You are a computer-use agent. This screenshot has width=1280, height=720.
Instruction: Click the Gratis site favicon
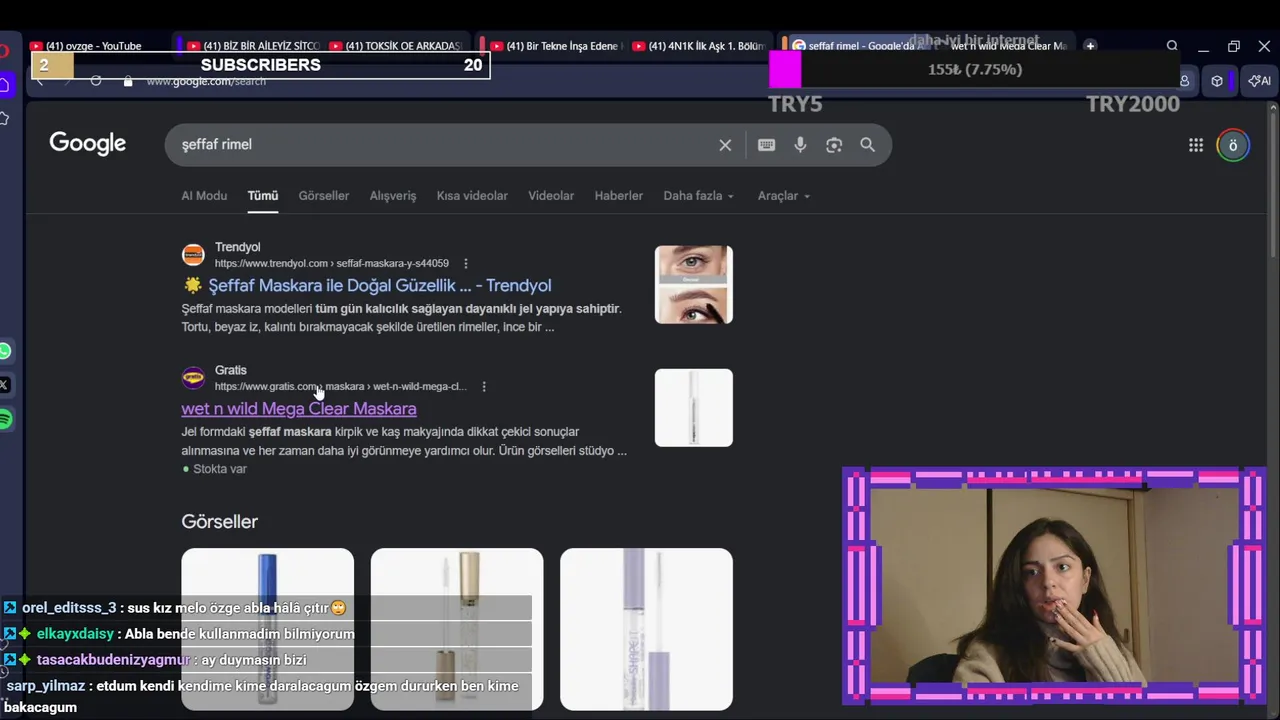[193, 378]
